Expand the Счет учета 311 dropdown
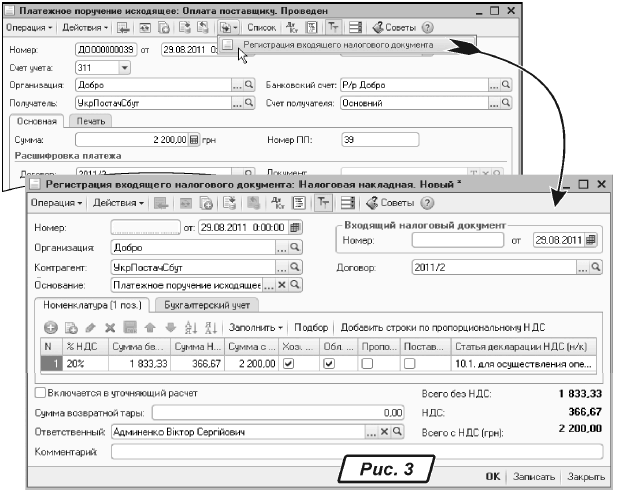This screenshot has width=617, height=493. coord(125,67)
